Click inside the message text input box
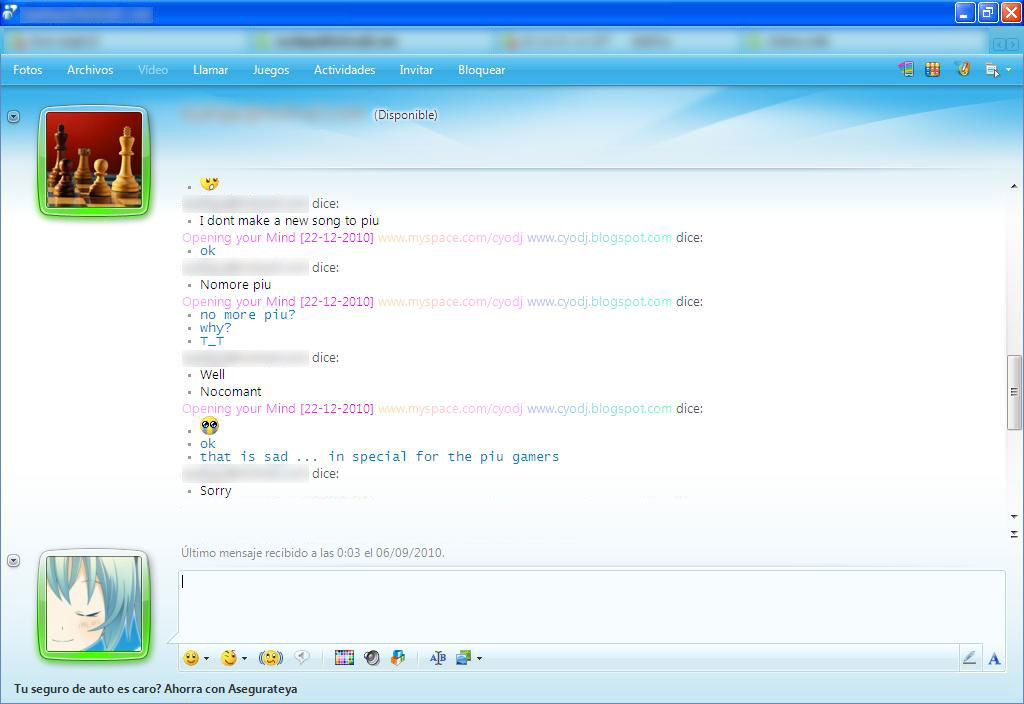The width and height of the screenshot is (1024, 704). 590,605
